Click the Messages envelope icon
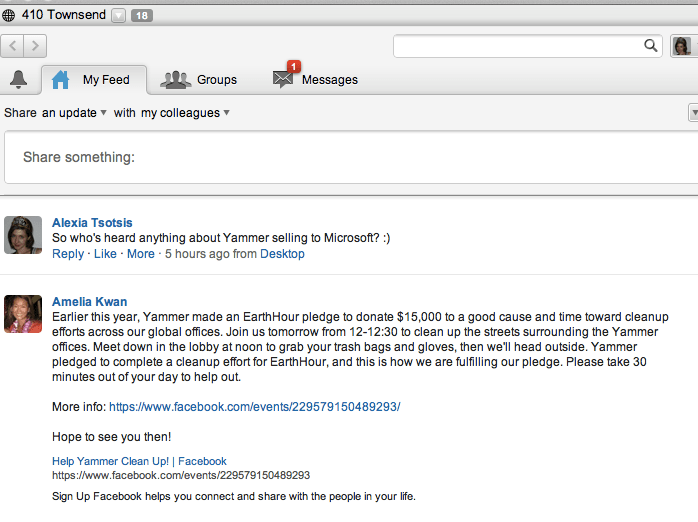 (x=284, y=80)
